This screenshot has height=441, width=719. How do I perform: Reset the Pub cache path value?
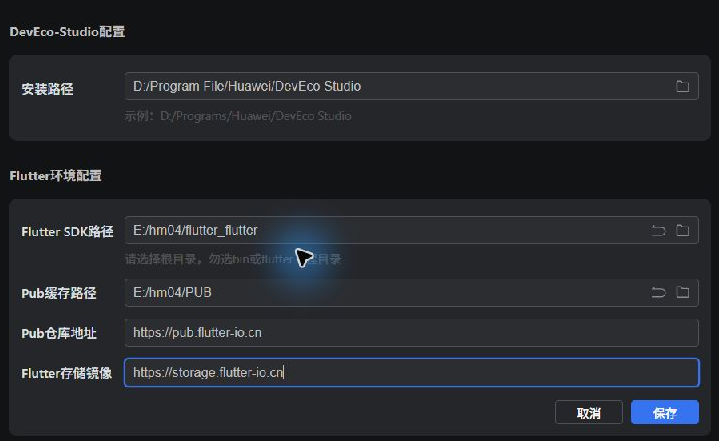click(x=658, y=292)
